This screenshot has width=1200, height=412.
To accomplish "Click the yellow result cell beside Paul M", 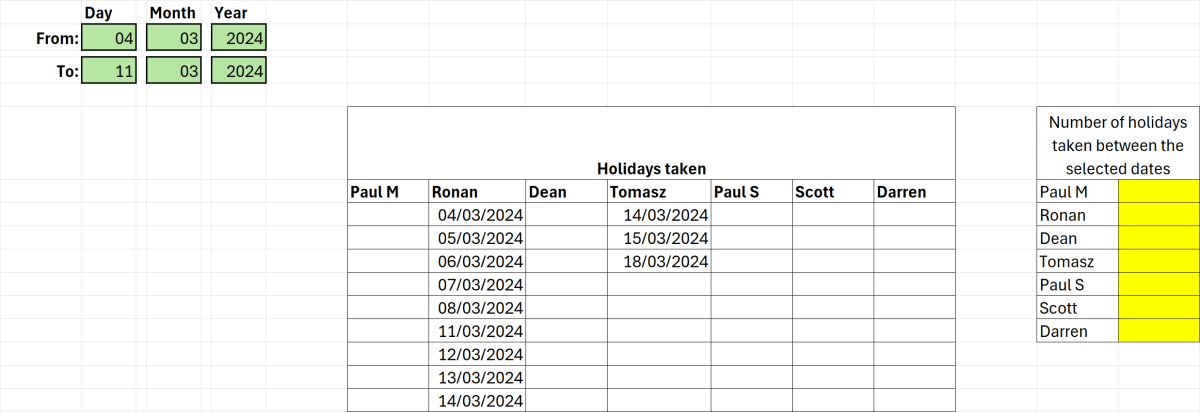I will 1158,192.
